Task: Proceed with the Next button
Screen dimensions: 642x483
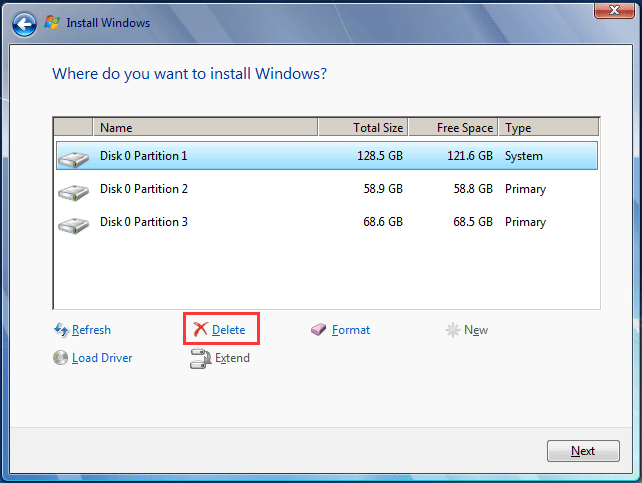Action: (583, 451)
